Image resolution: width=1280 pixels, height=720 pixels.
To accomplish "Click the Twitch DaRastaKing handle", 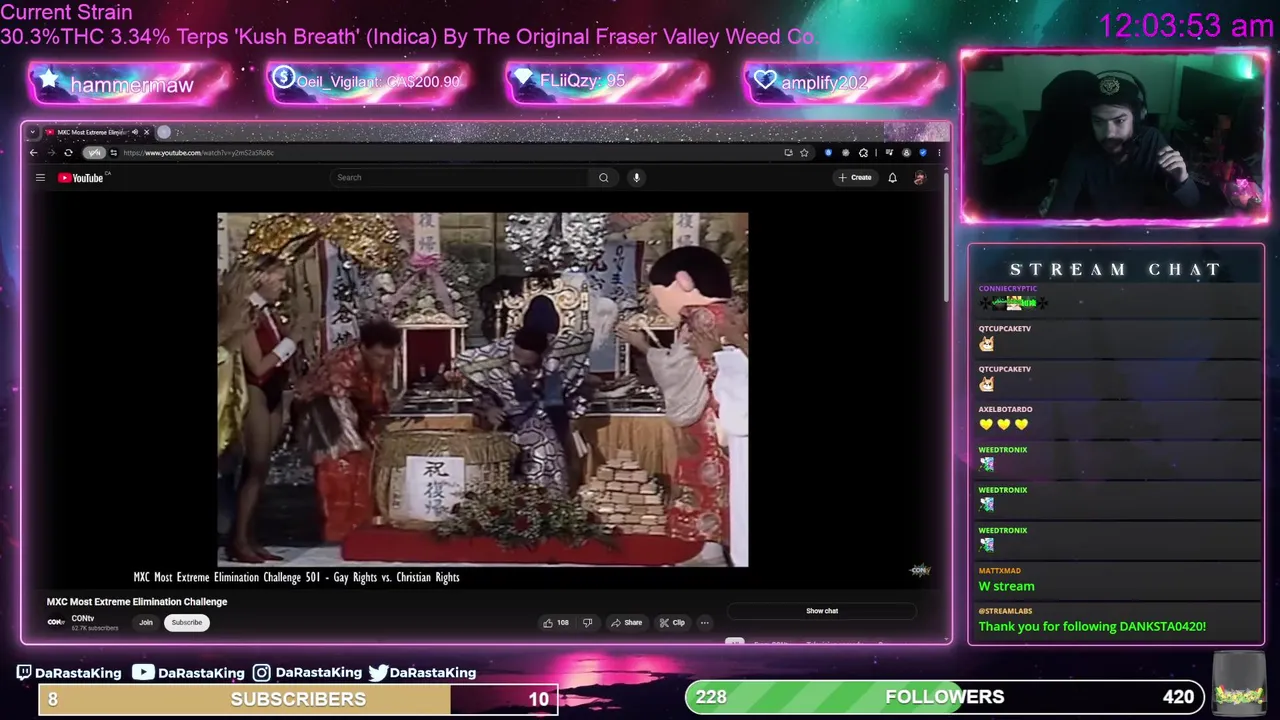I will [x=68, y=673].
